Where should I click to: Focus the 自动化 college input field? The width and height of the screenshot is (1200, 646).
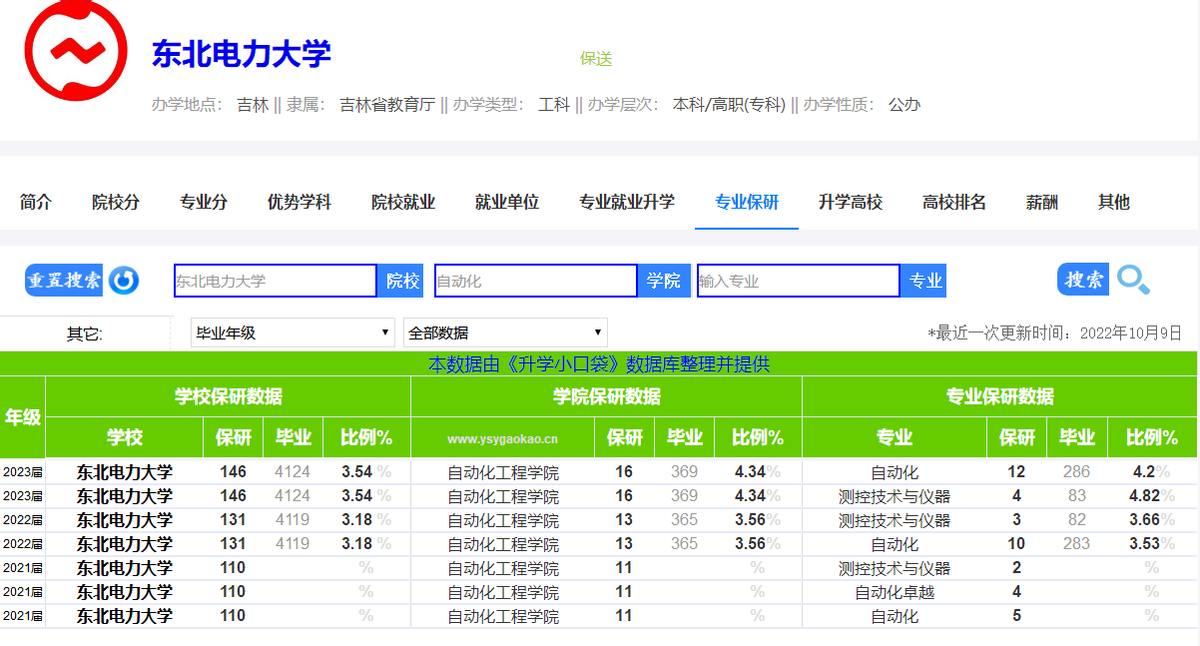pos(536,281)
